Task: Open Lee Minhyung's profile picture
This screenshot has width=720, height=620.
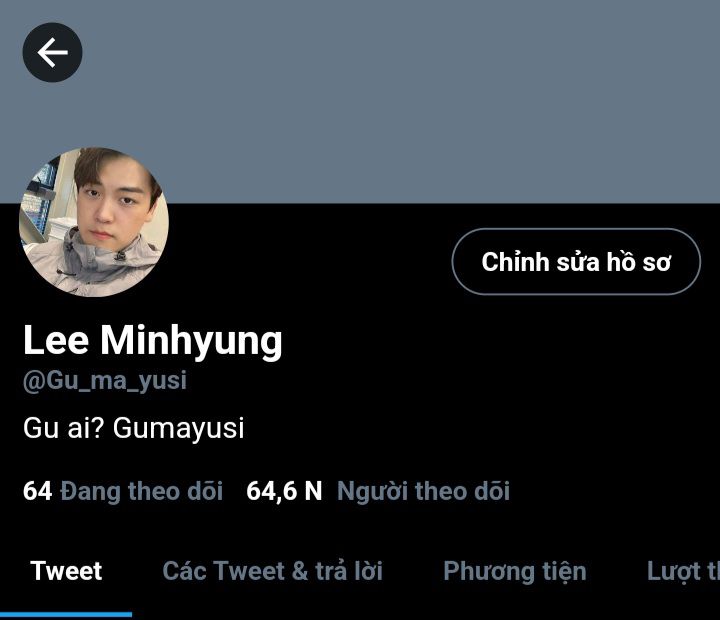Action: tap(94, 222)
